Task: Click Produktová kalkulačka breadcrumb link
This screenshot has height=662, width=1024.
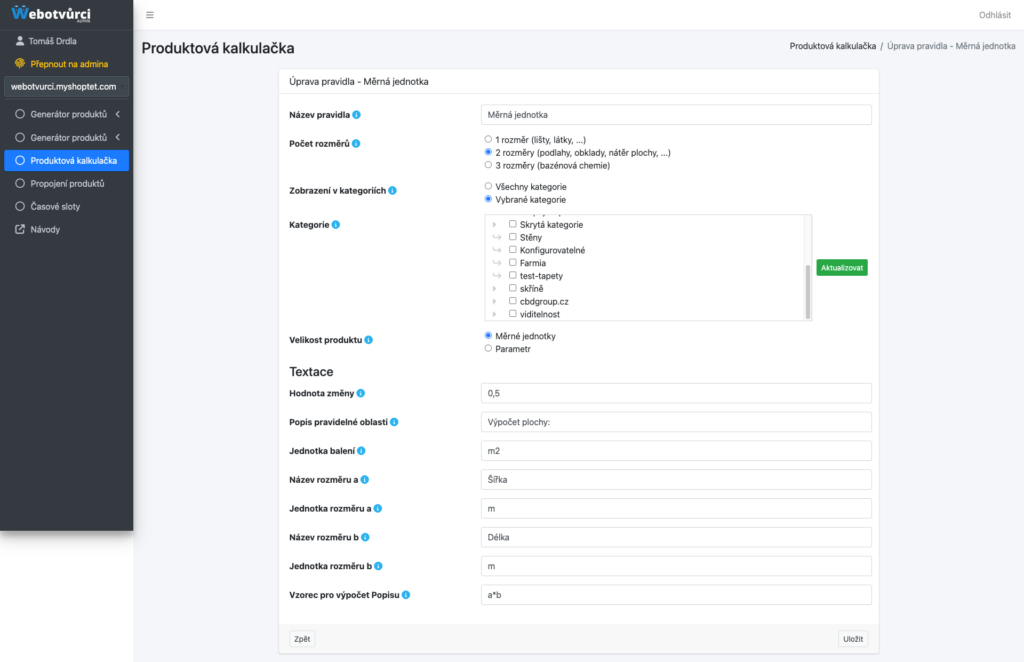Action: click(833, 46)
